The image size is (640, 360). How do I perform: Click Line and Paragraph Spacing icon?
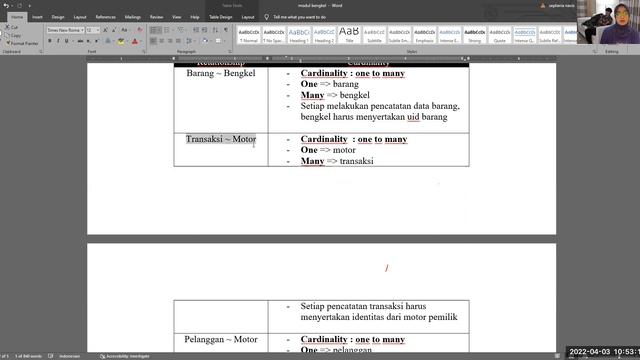click(189, 41)
